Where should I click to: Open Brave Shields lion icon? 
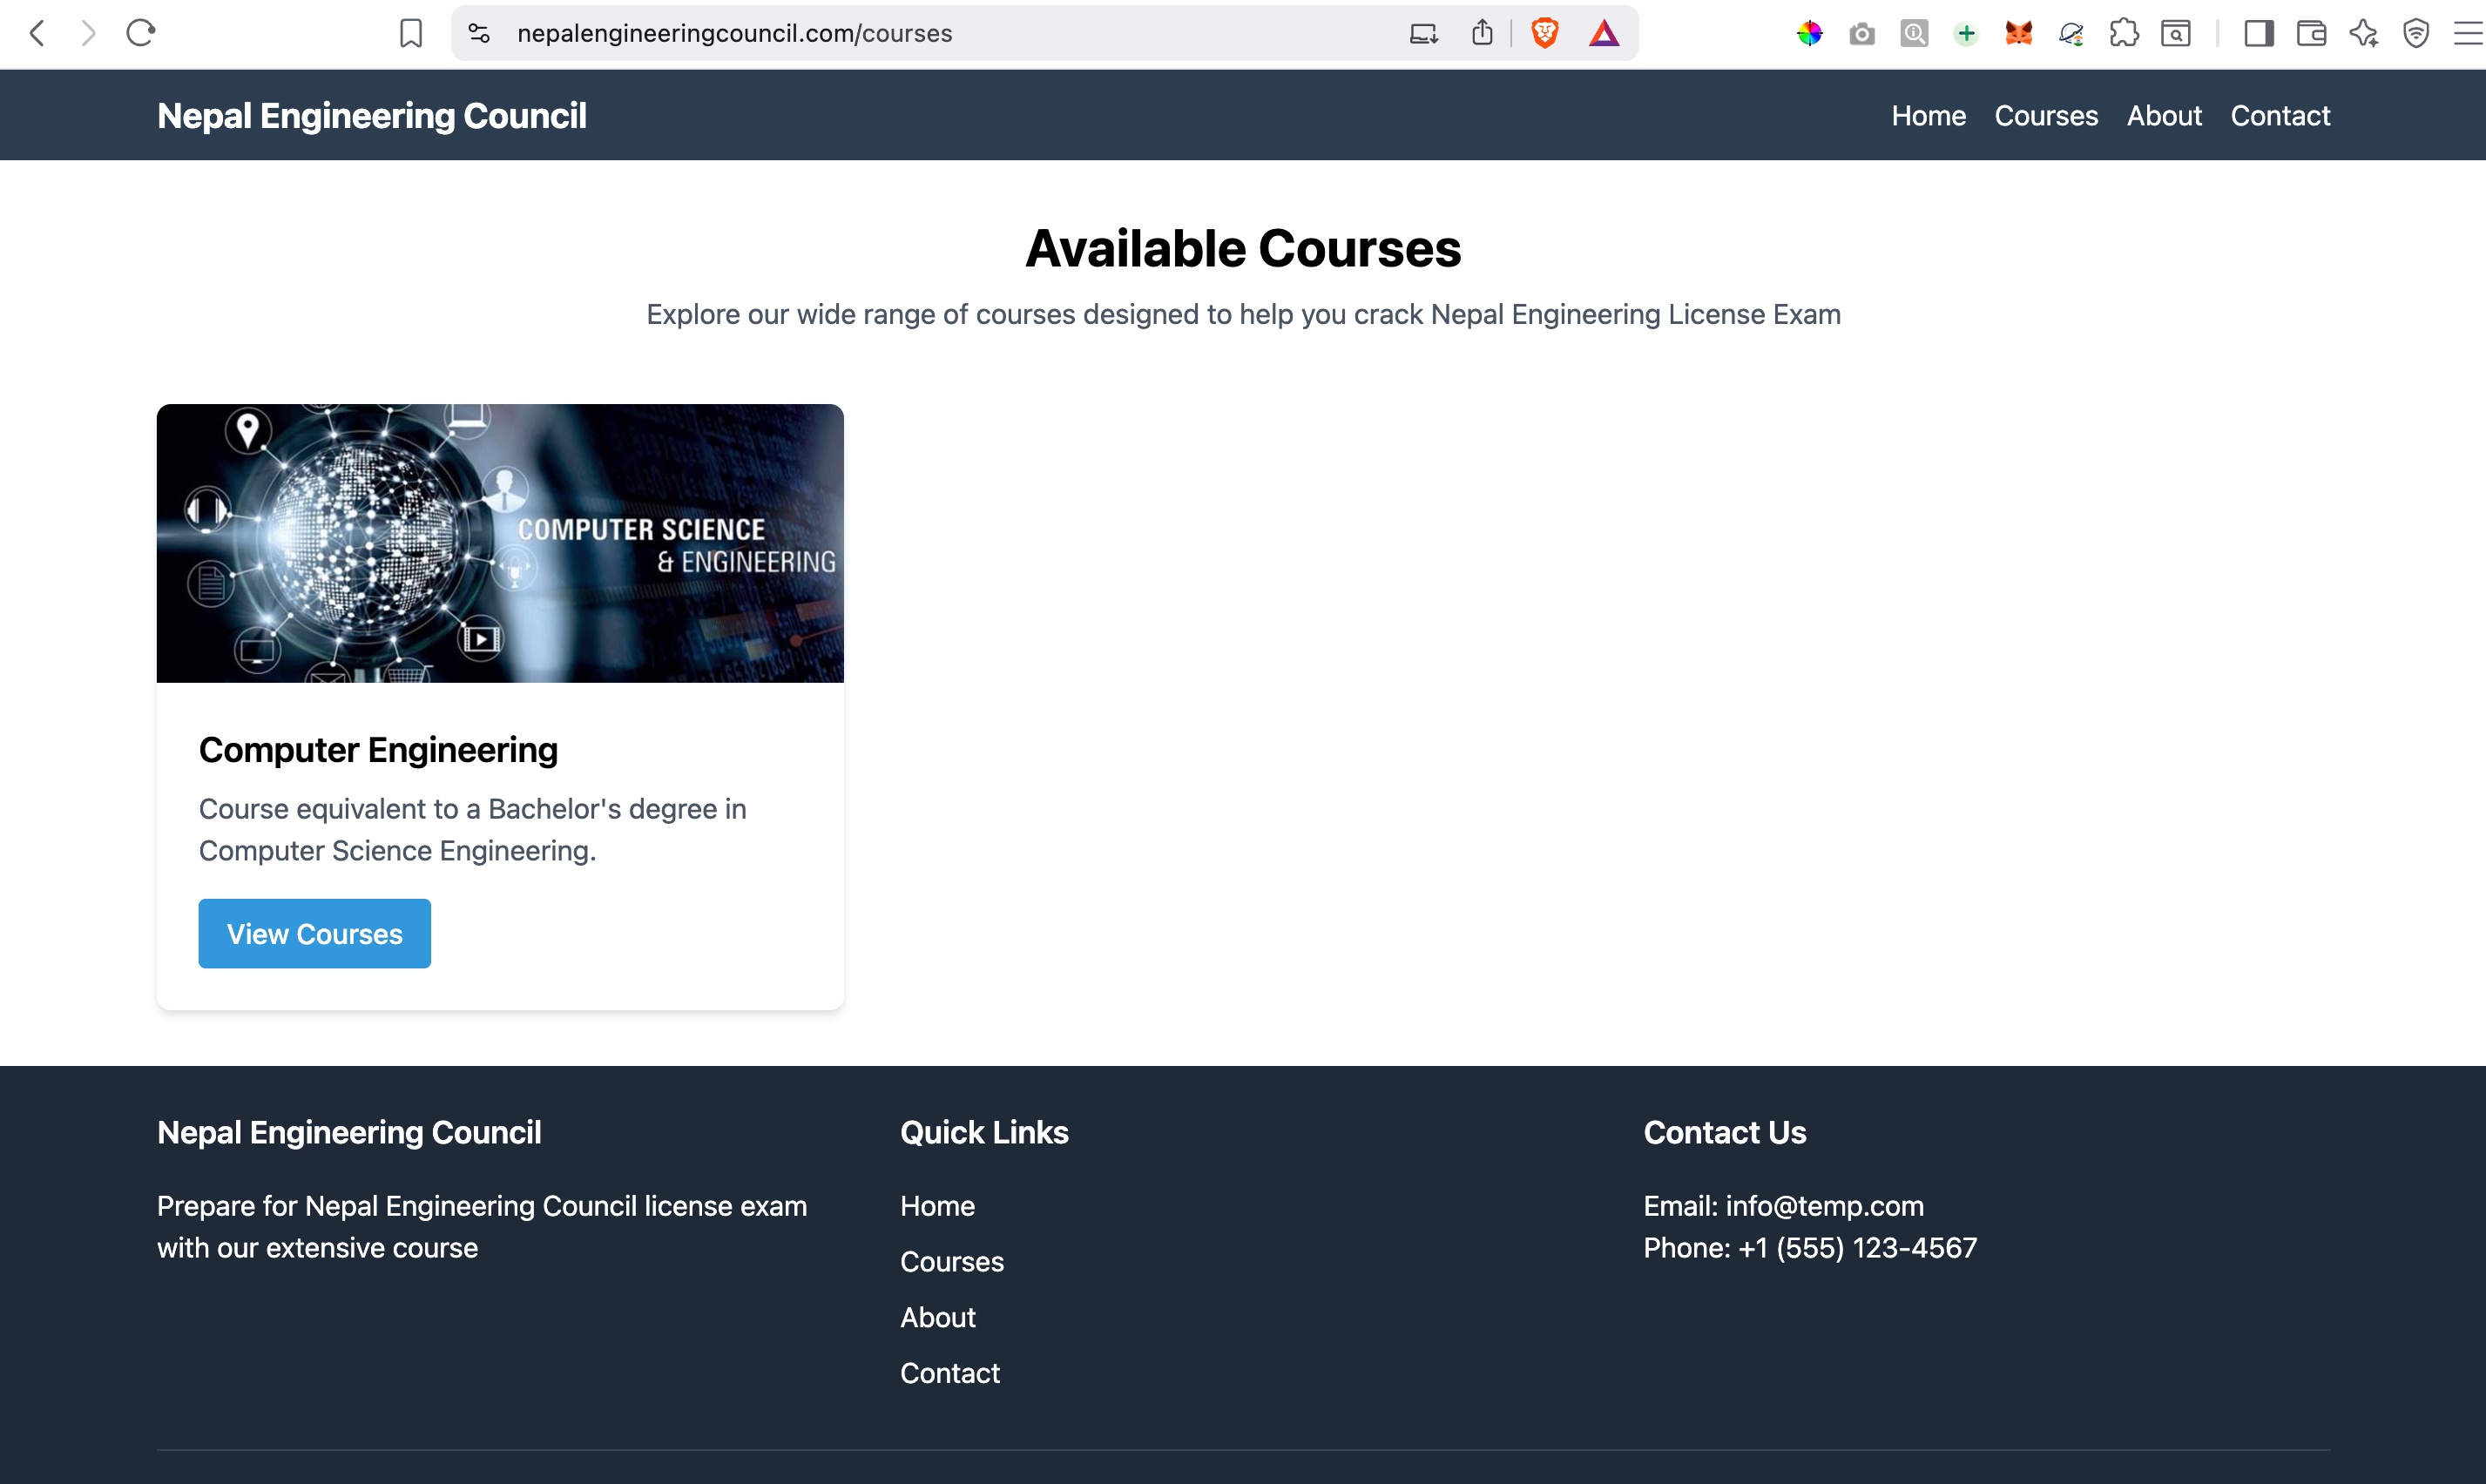pos(1544,33)
